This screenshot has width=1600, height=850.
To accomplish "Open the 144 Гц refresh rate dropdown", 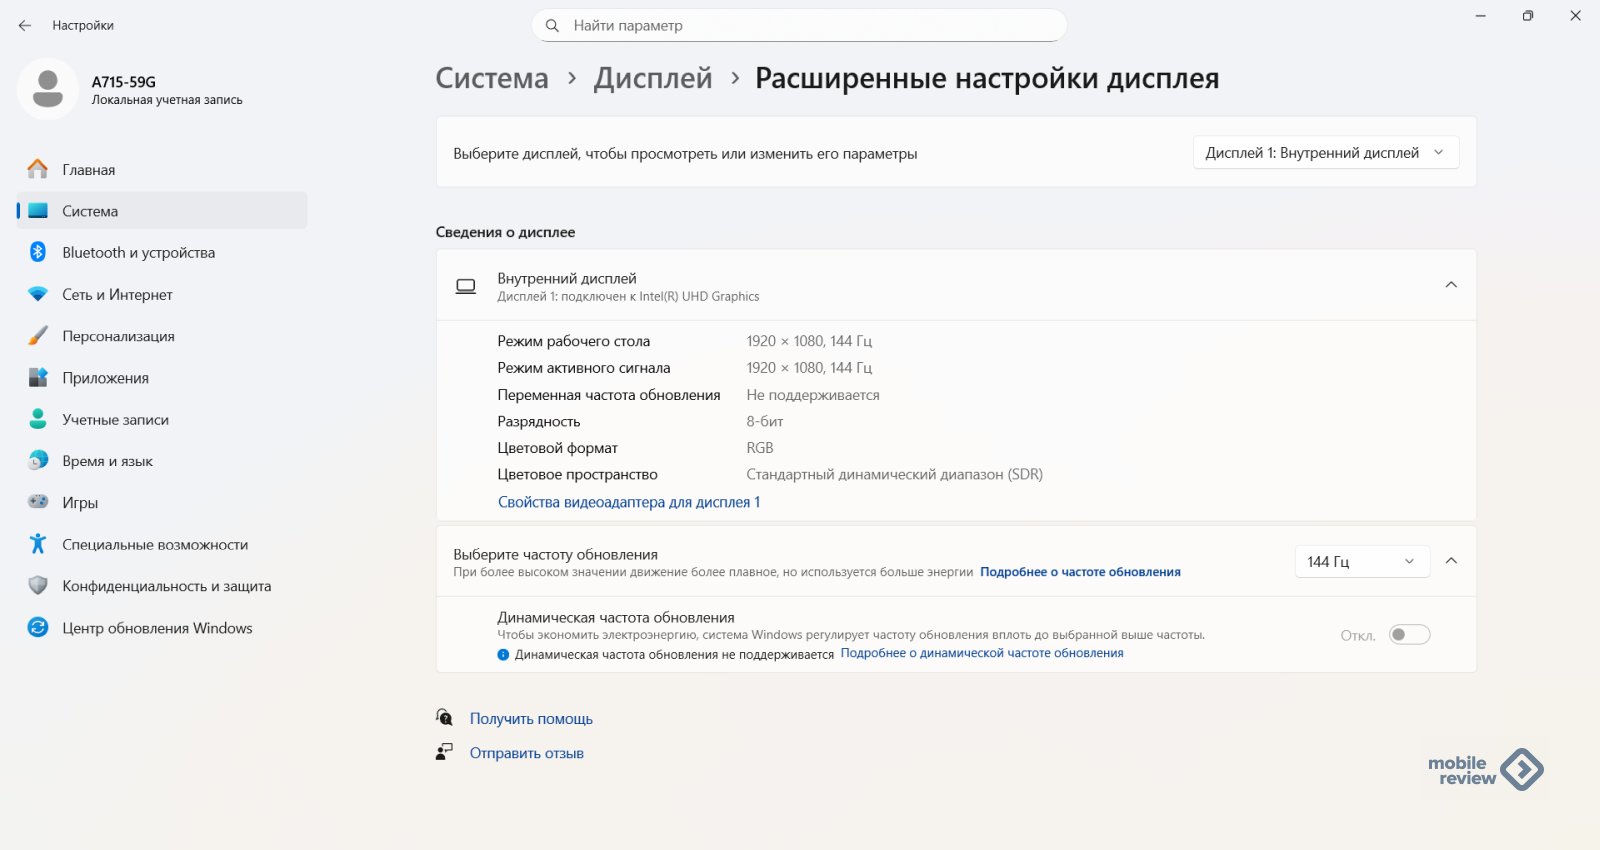I will click(x=1361, y=562).
